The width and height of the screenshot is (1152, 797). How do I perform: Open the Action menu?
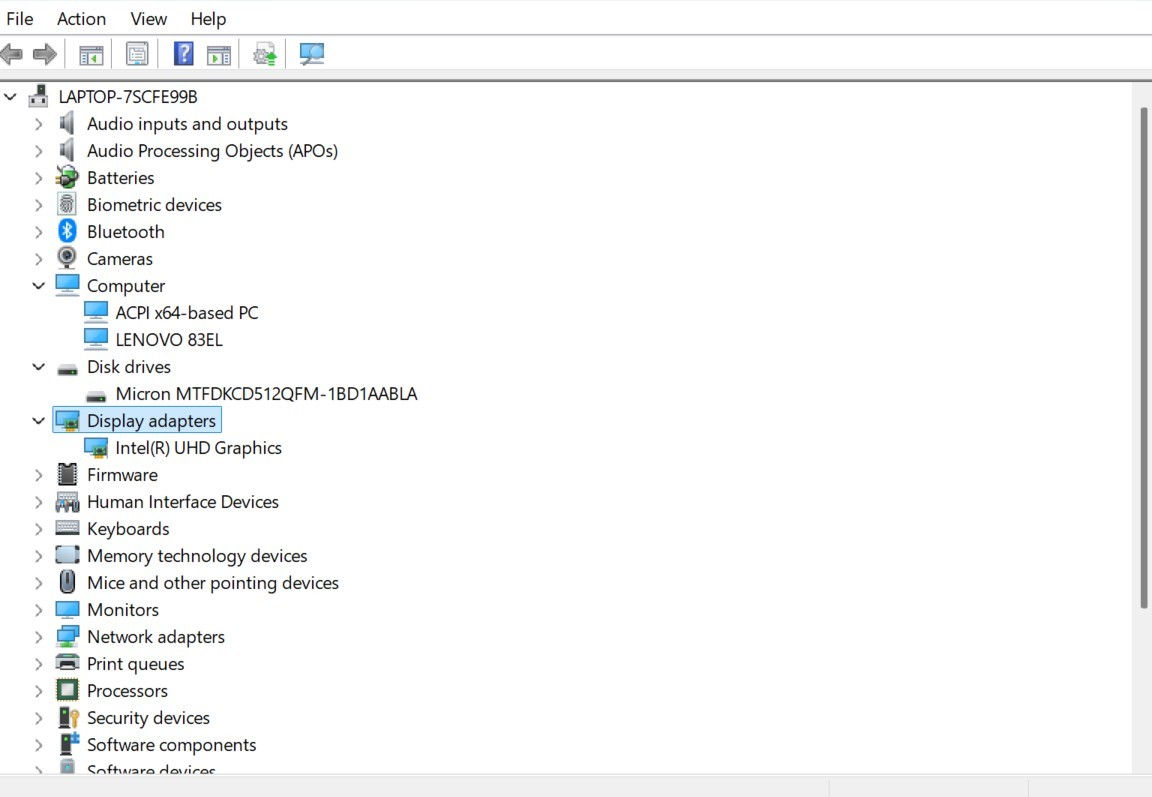coord(81,19)
